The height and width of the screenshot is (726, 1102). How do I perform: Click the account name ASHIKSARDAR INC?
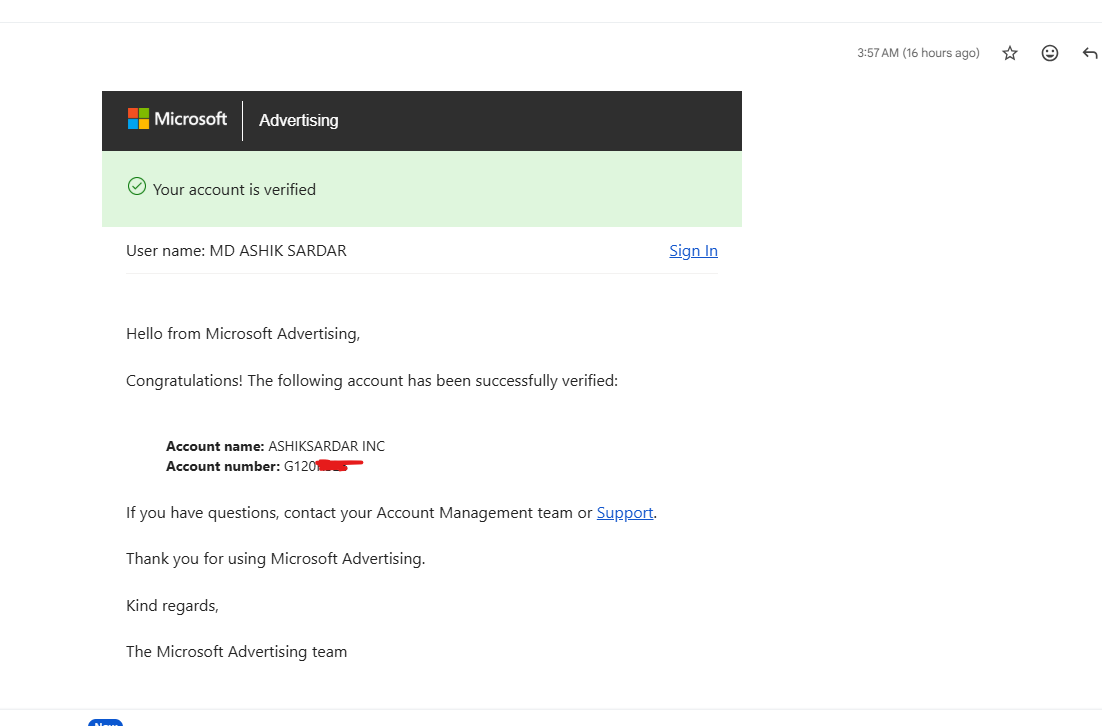325,446
